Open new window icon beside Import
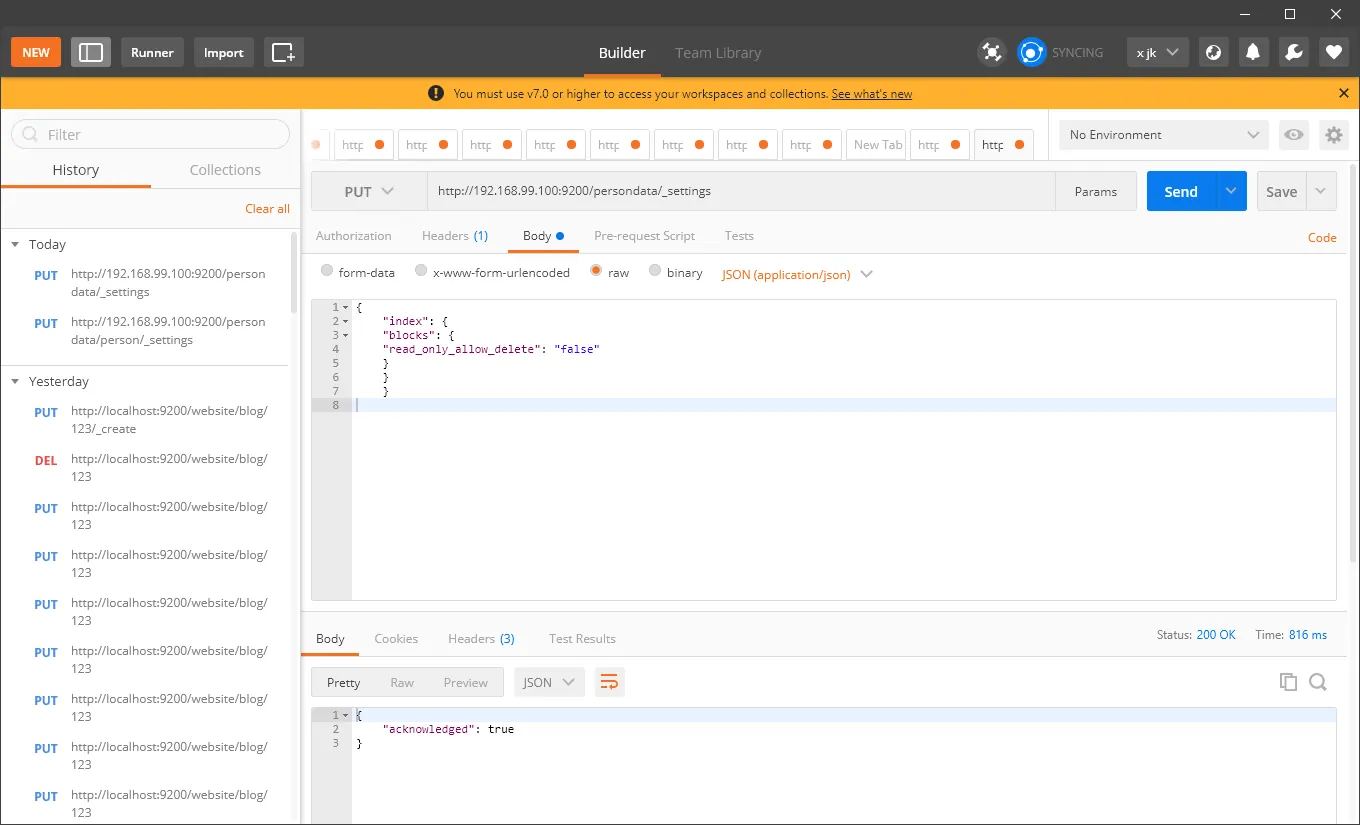Viewport: 1360px width, 825px height. coord(284,52)
